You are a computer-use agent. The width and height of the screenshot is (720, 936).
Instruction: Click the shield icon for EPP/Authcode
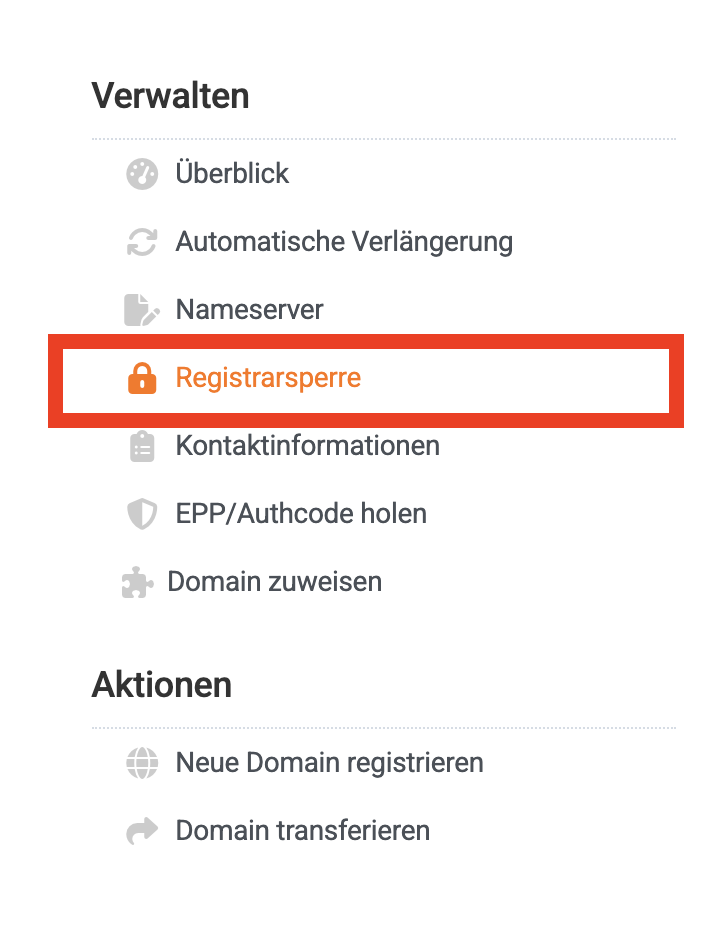pos(142,514)
